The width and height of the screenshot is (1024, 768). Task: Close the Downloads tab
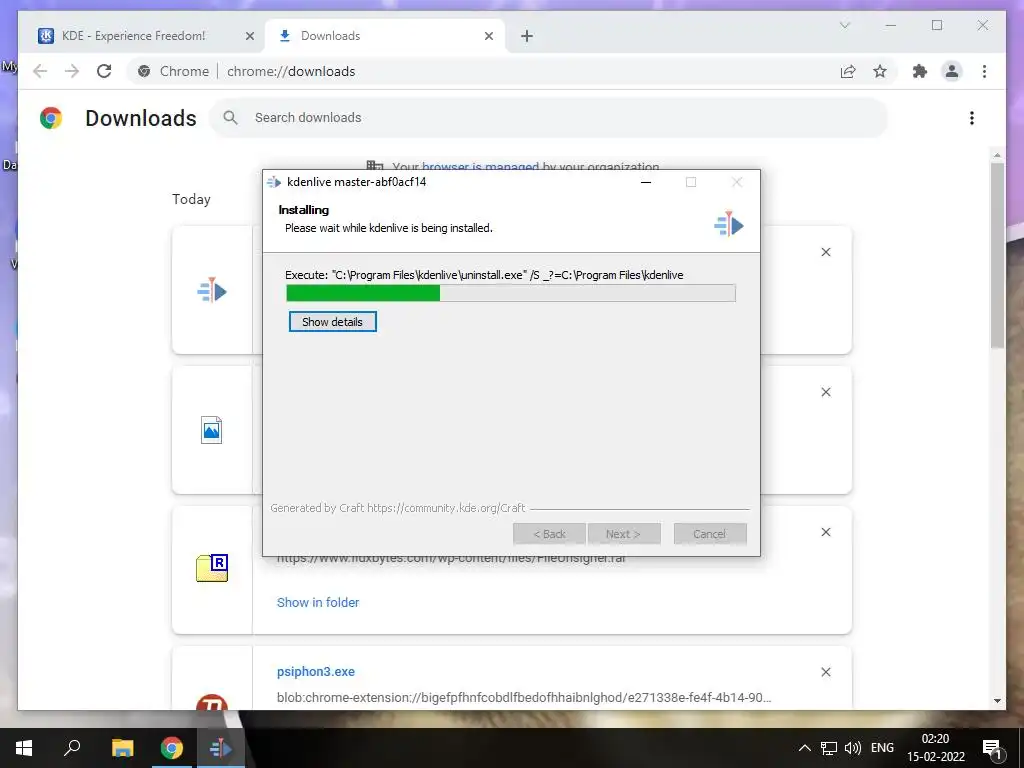[488, 36]
